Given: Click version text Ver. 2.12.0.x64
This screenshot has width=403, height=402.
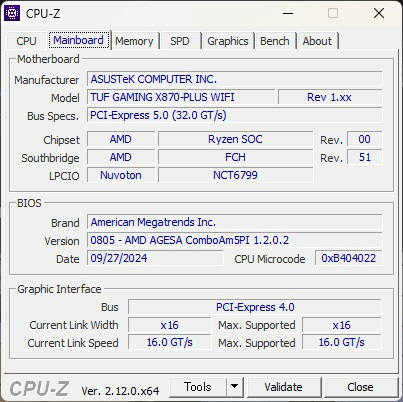Looking at the screenshot, I should click(x=120, y=391).
